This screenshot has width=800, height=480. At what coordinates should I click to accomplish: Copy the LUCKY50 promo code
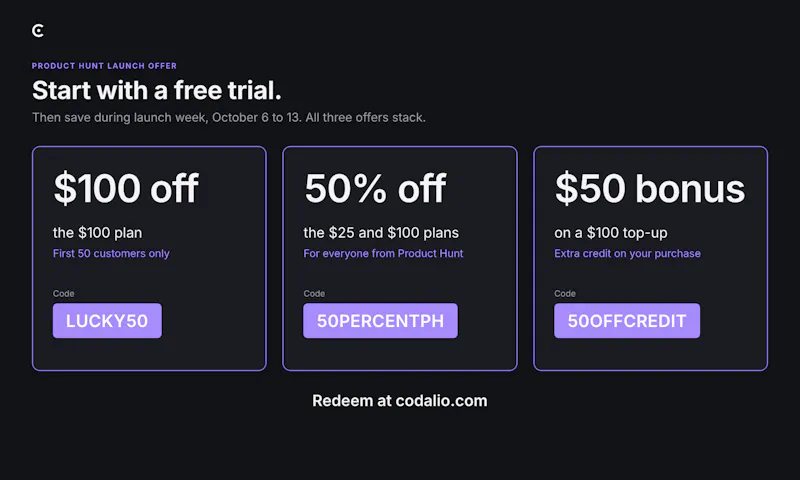[107, 320]
